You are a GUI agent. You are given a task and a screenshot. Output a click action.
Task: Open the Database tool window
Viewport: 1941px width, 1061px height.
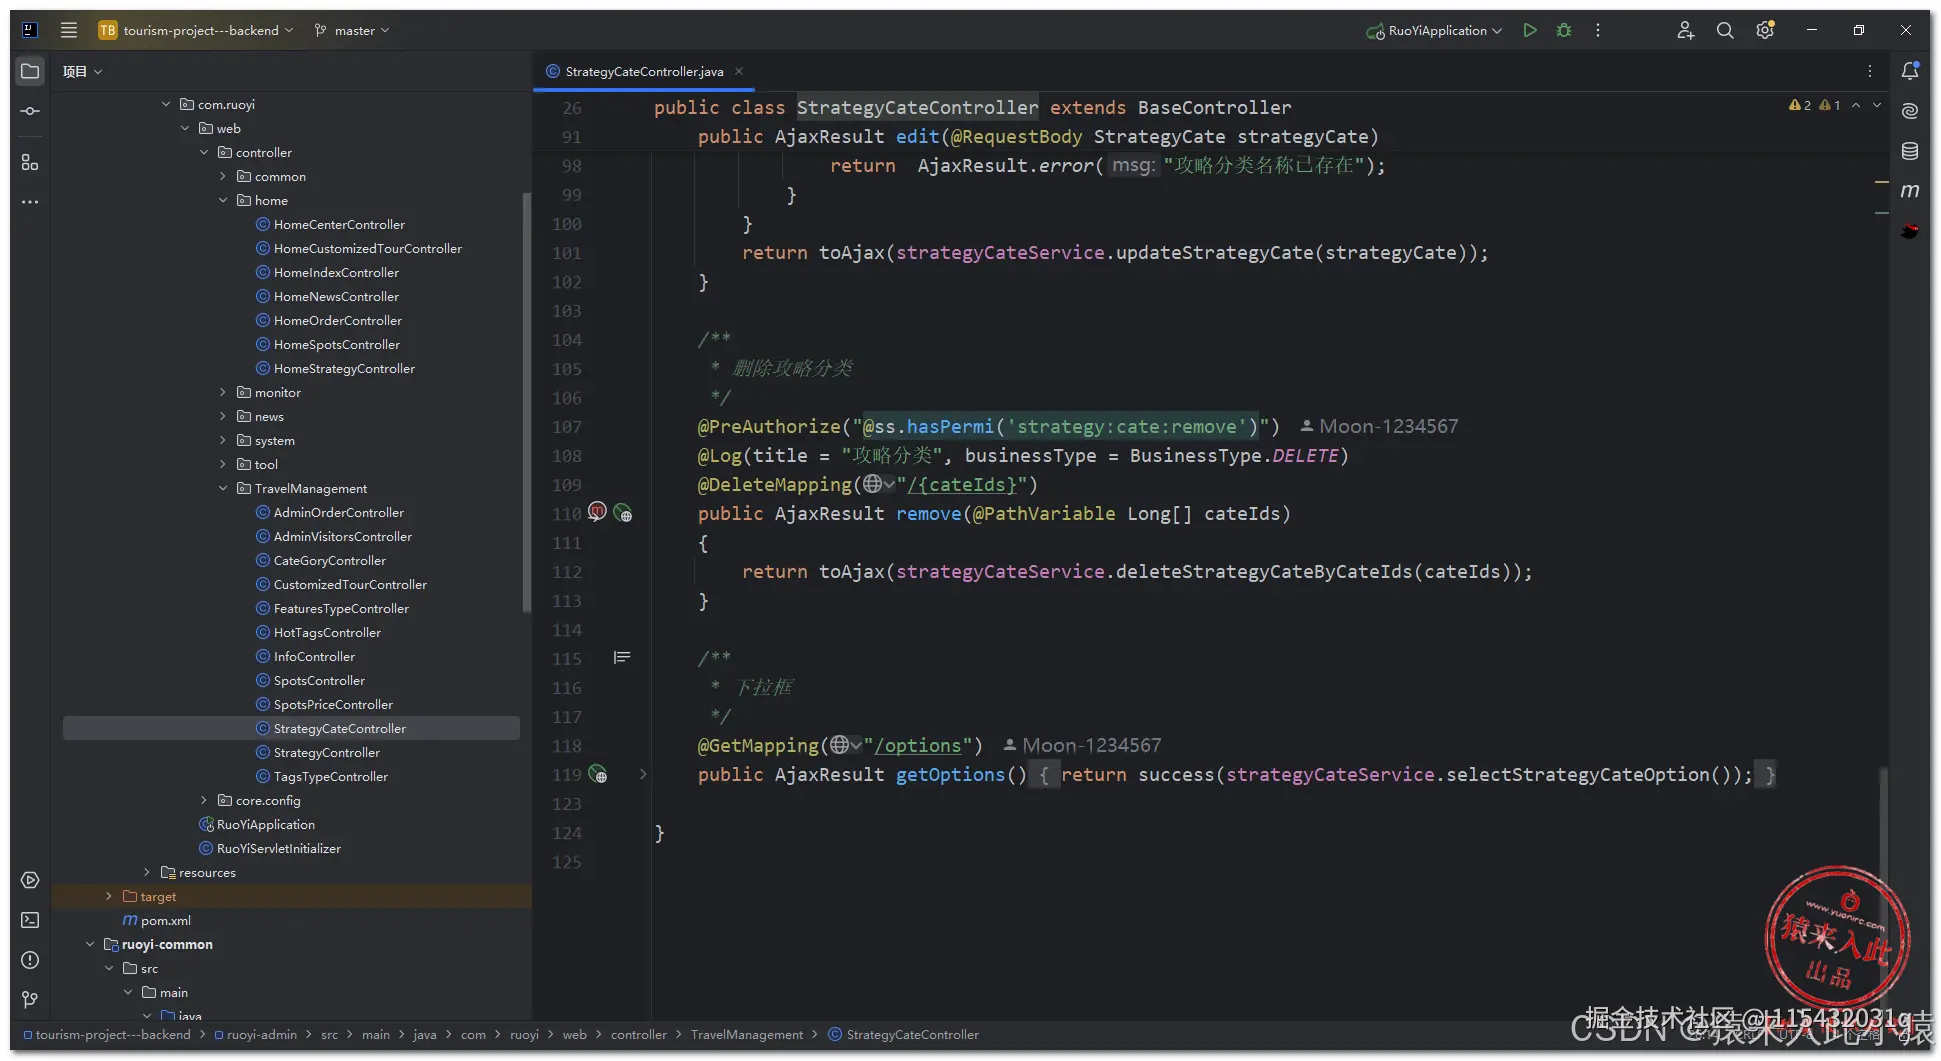point(1910,151)
